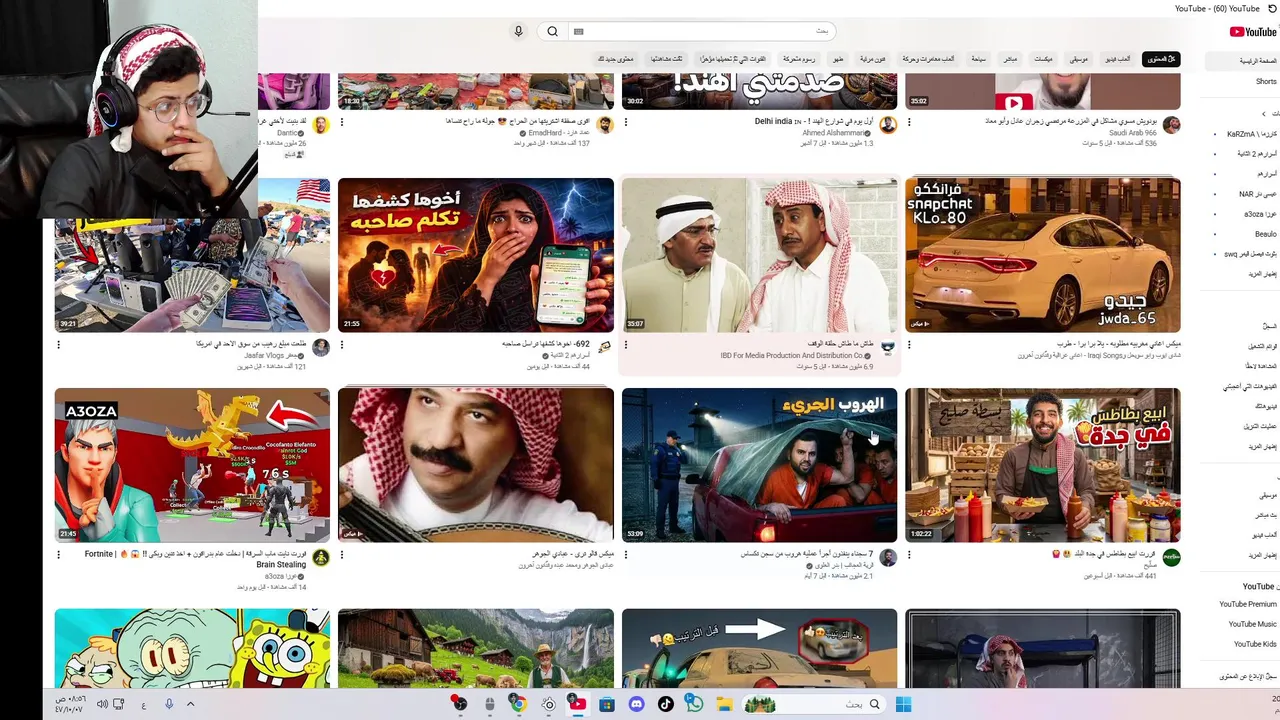This screenshot has height=720, width=1280.
Task: Open Microsoft Store from the taskbar
Action: (x=606, y=704)
